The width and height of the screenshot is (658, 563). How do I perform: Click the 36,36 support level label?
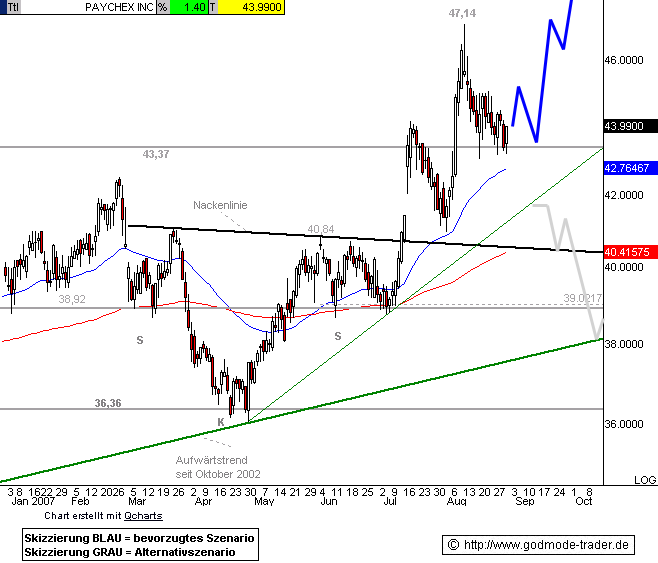point(108,403)
